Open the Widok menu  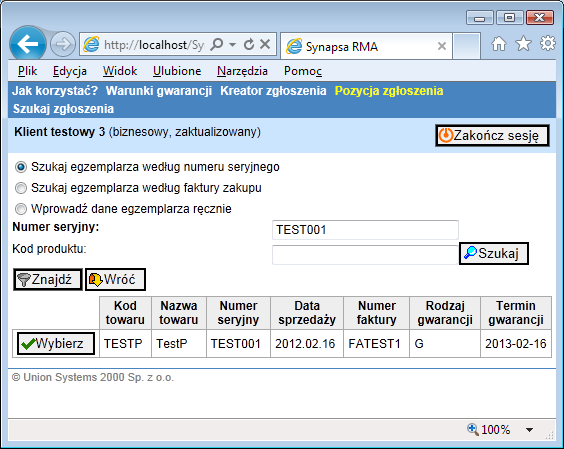[120, 71]
